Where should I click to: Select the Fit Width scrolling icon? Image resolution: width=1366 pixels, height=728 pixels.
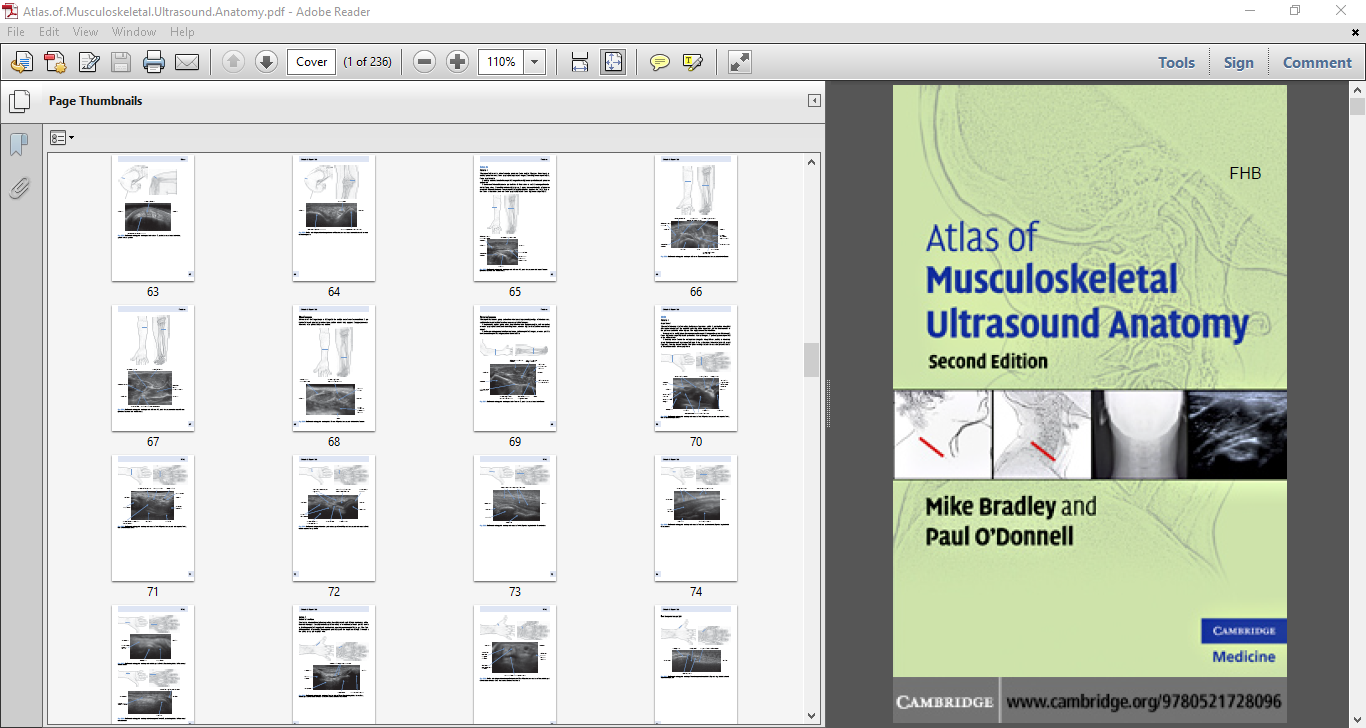pos(580,62)
